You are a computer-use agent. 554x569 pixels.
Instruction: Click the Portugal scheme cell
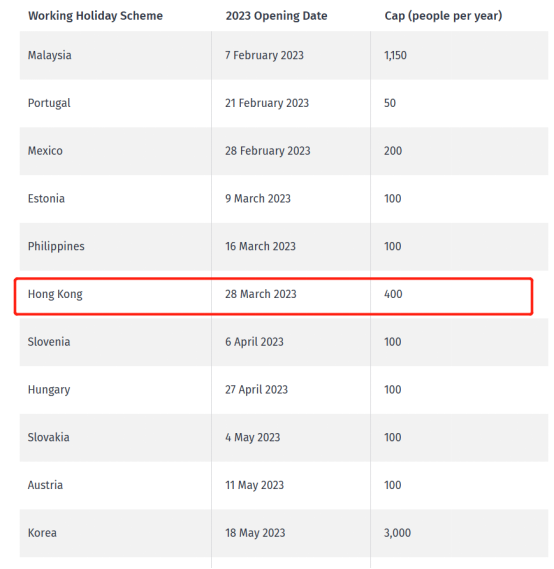click(x=49, y=103)
